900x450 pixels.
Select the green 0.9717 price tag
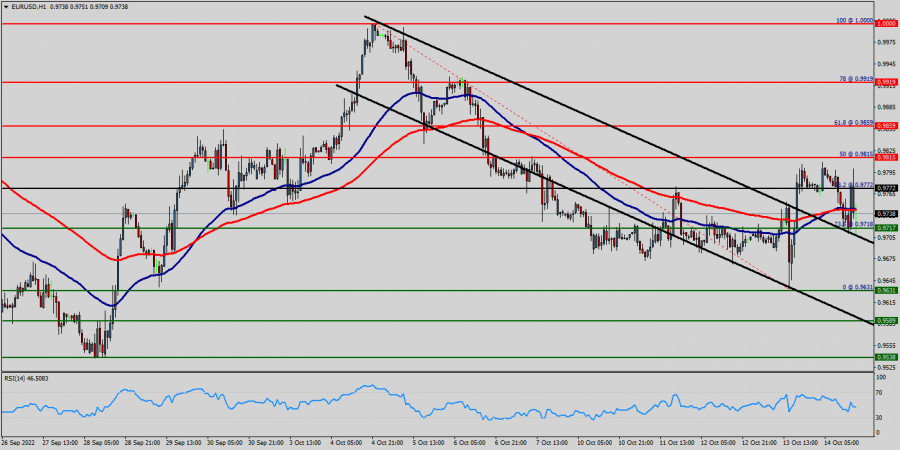pyautogui.click(x=886, y=228)
